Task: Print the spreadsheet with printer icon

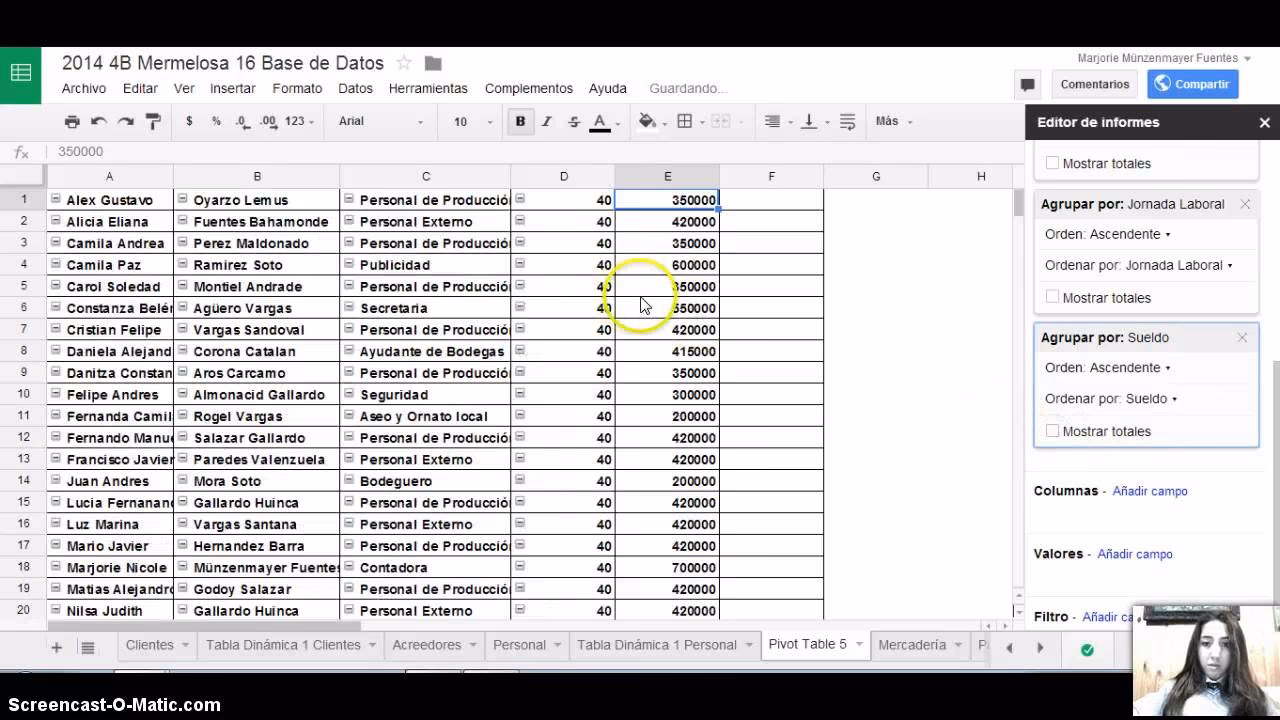Action: pyautogui.click(x=72, y=121)
